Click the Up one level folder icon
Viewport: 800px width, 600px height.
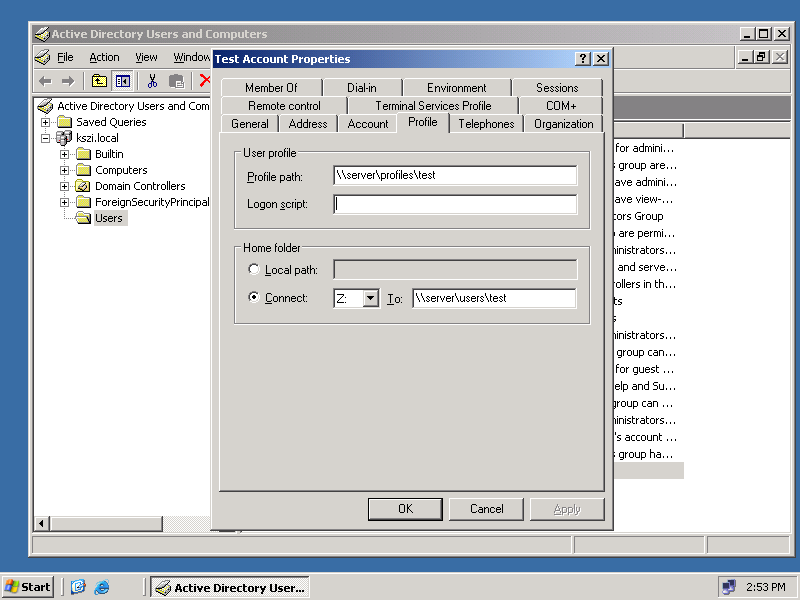point(99,81)
